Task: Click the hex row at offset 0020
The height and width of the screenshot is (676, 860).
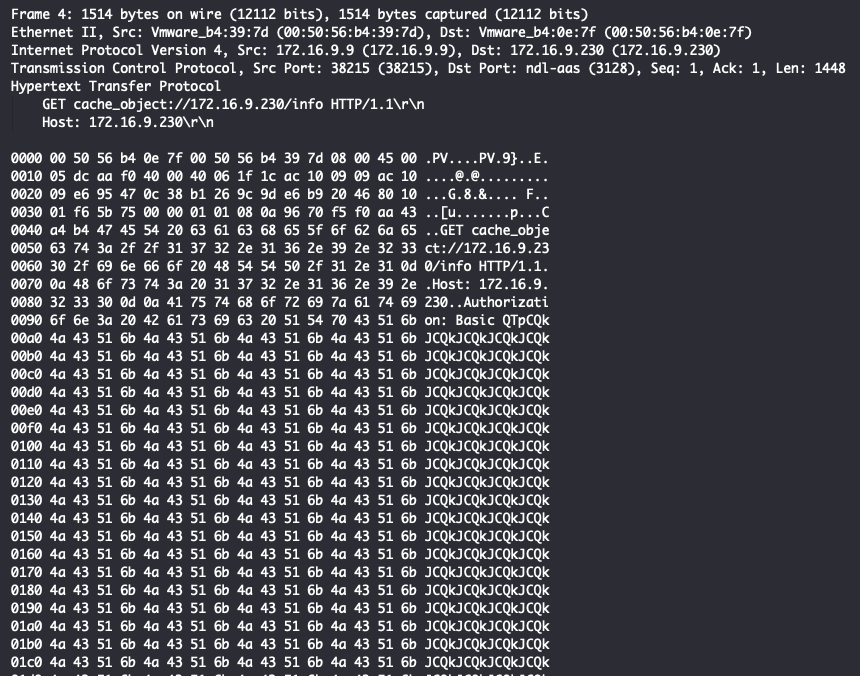Action: point(215,194)
